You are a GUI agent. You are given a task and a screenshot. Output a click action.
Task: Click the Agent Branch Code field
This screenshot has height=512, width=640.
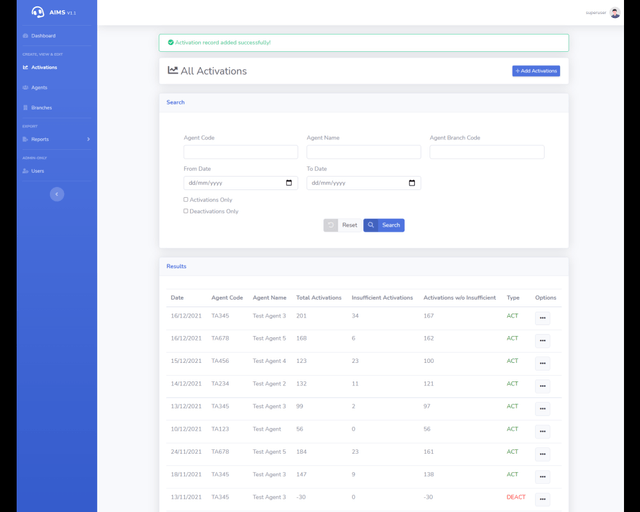coord(487,152)
